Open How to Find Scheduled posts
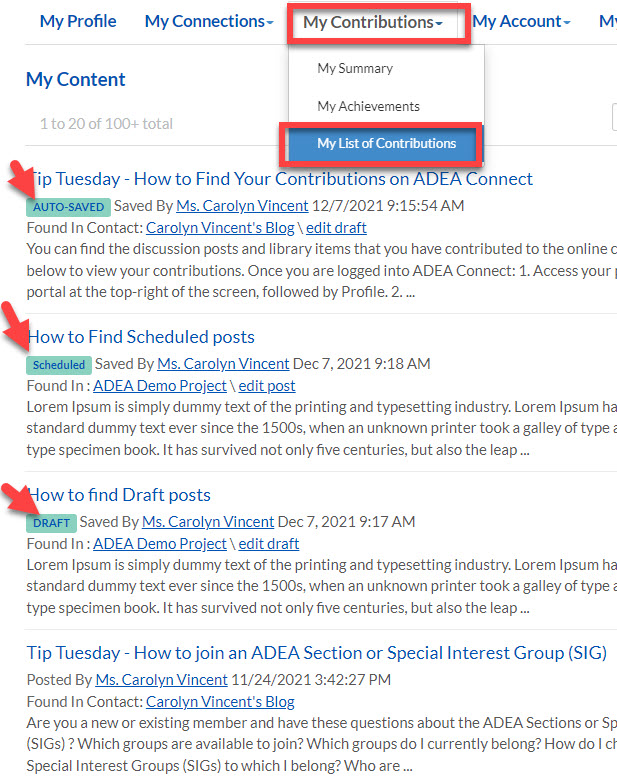Image resolution: width=617 pixels, height=779 pixels. pos(141,337)
